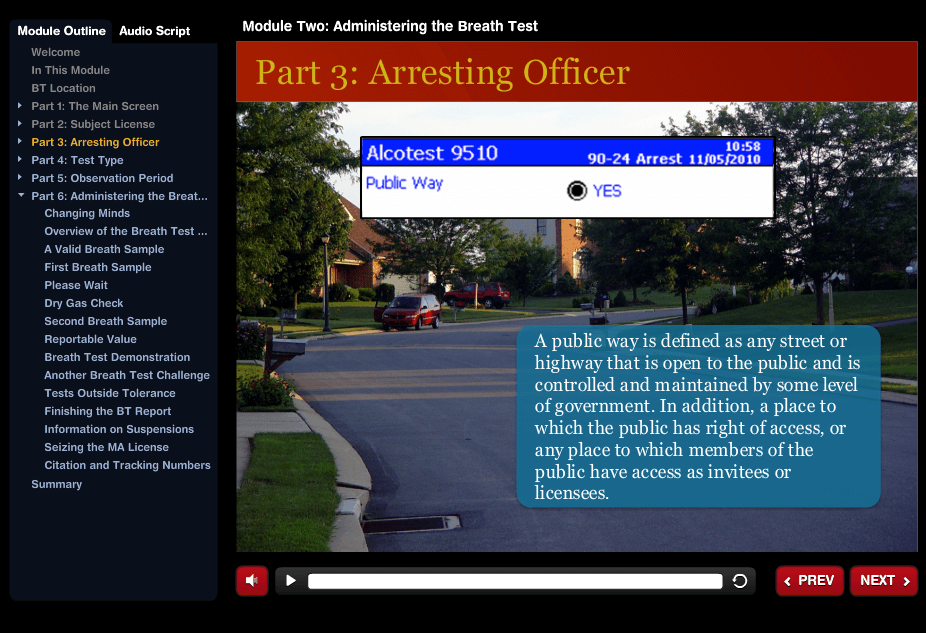Click the Part 3: Arresting Officer slide title

[x=442, y=72]
